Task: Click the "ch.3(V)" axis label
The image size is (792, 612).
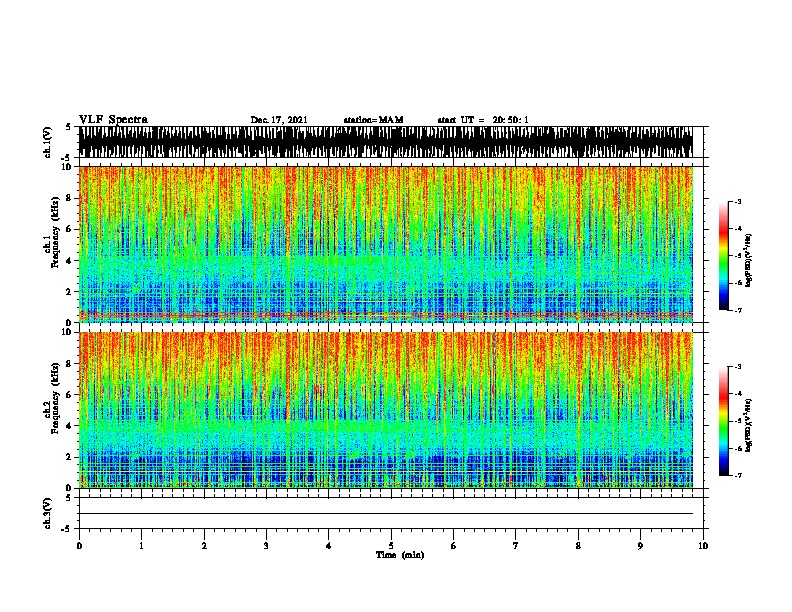Action: [x=47, y=513]
